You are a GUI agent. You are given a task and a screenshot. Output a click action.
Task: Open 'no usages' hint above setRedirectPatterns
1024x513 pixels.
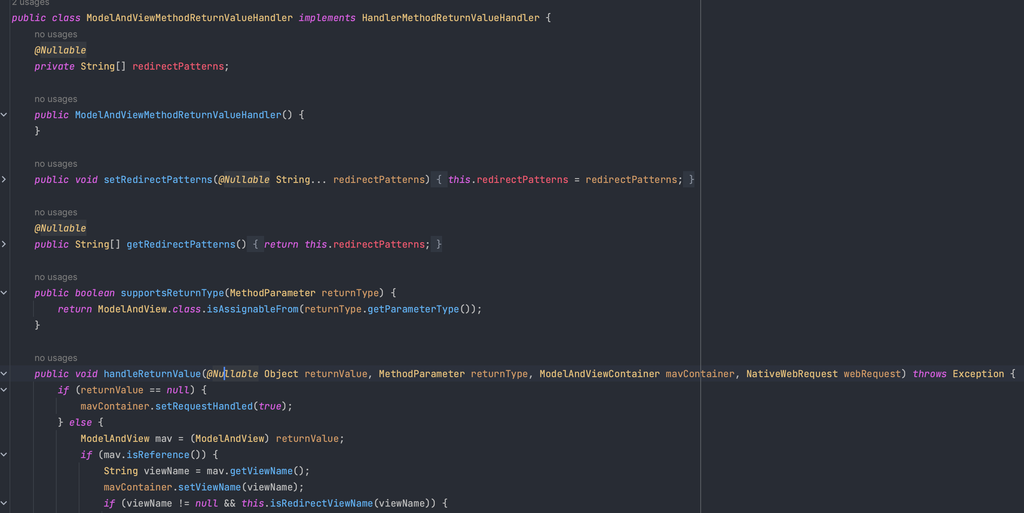56,164
